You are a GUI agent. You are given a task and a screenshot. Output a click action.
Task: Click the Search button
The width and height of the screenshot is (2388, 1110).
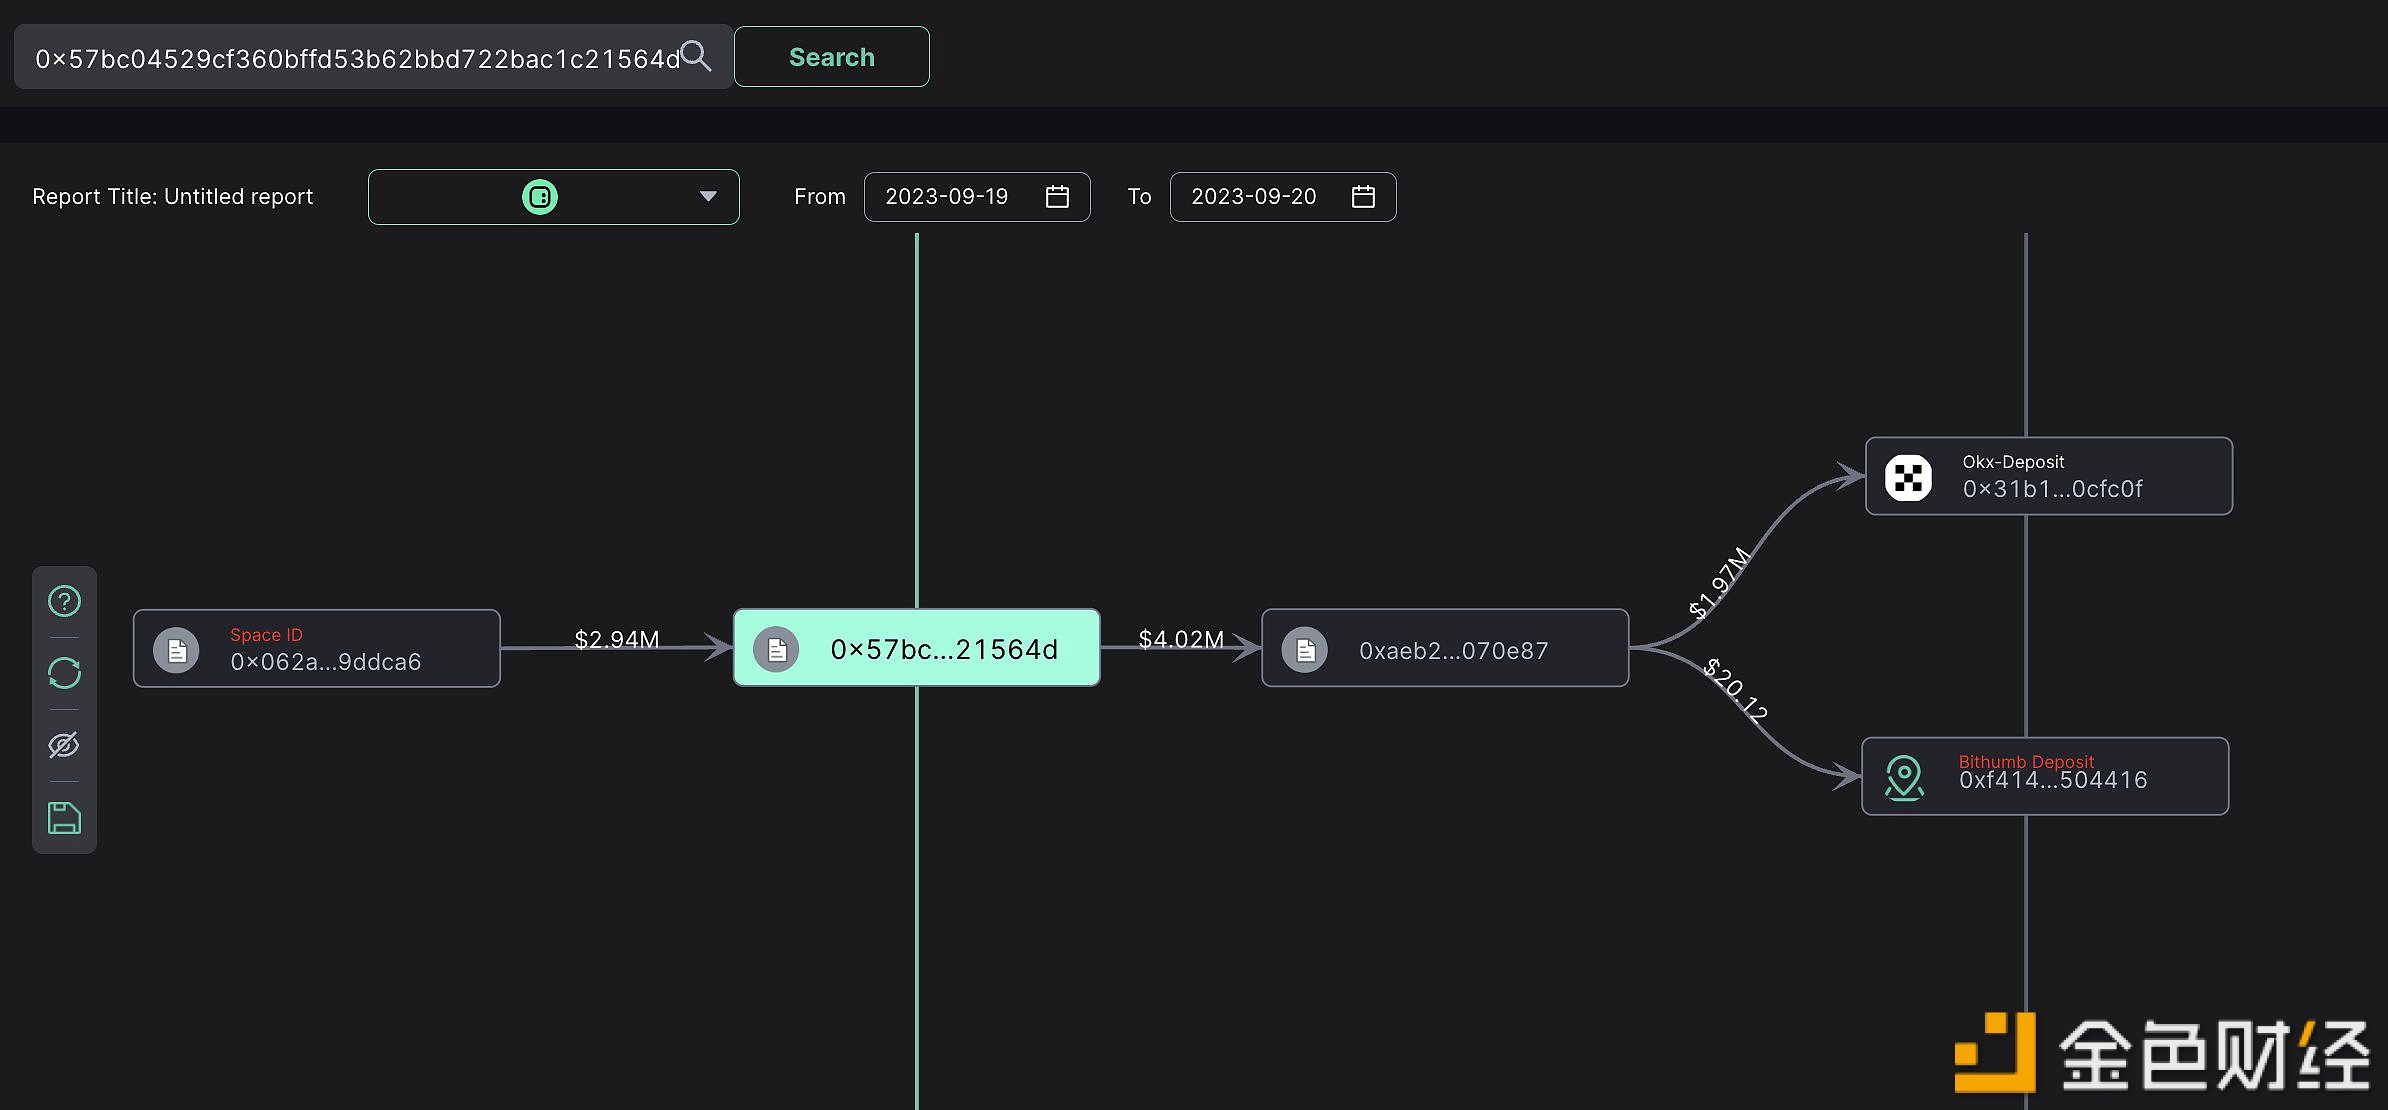[x=832, y=57]
